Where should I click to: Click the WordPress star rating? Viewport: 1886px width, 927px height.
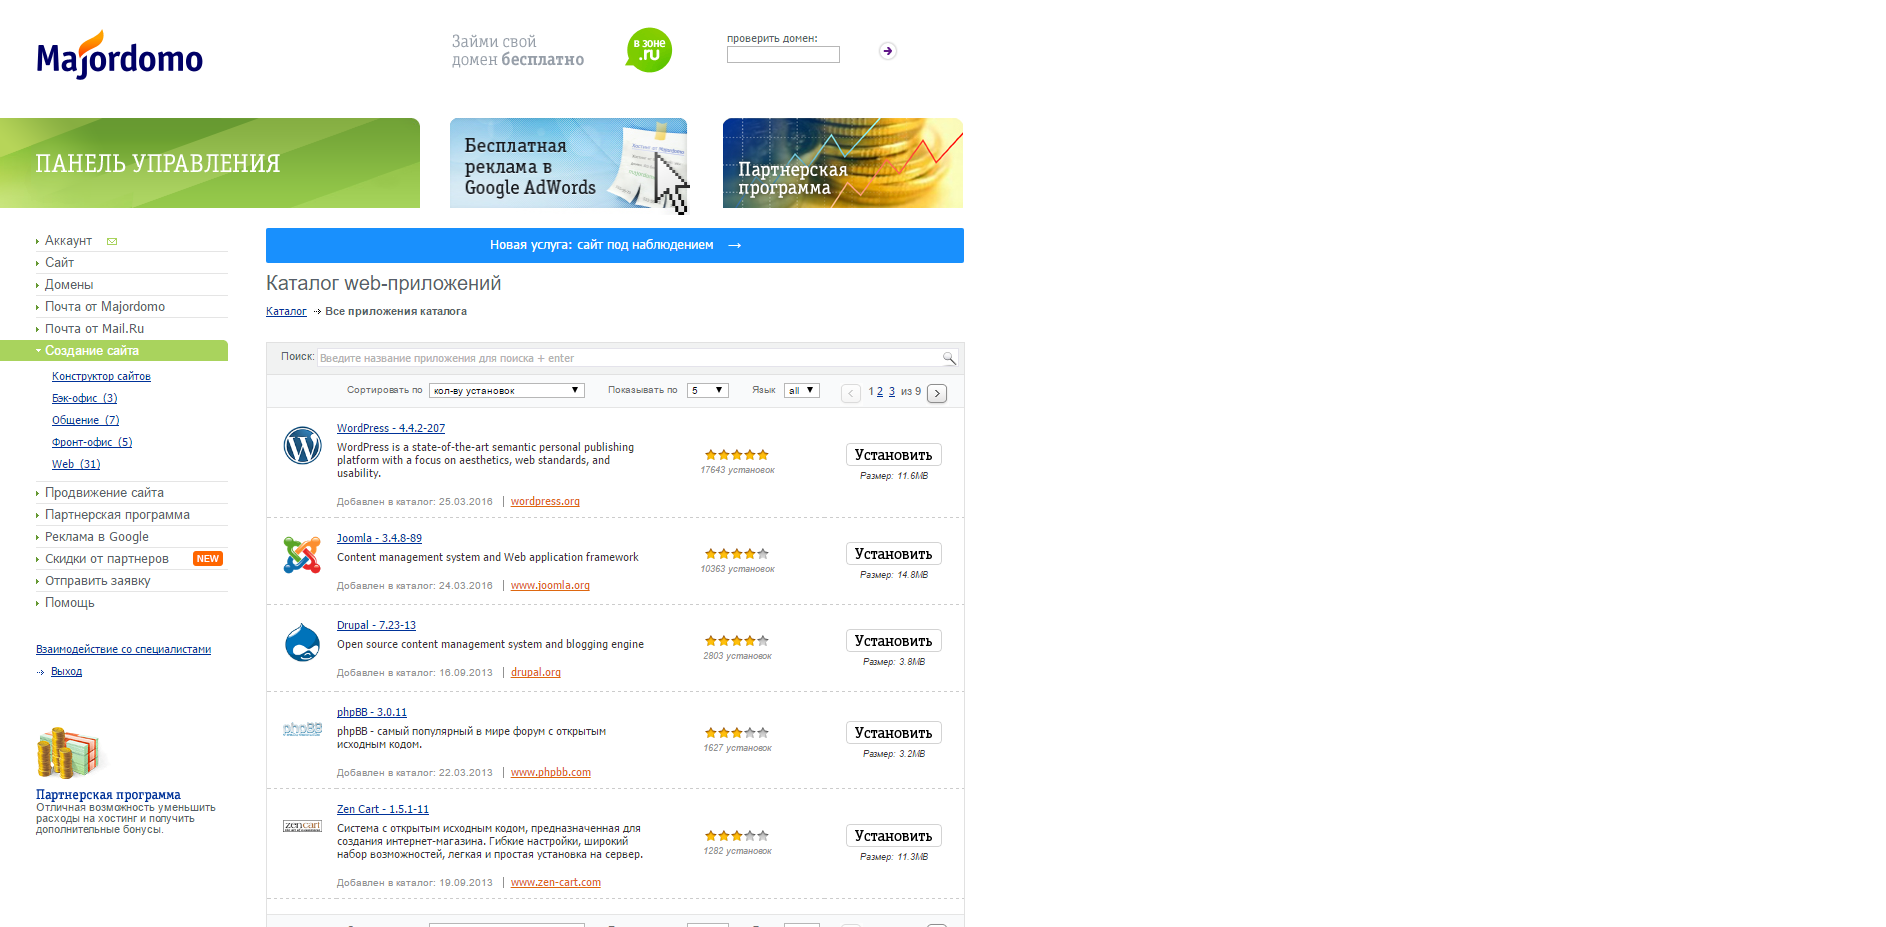coord(737,455)
